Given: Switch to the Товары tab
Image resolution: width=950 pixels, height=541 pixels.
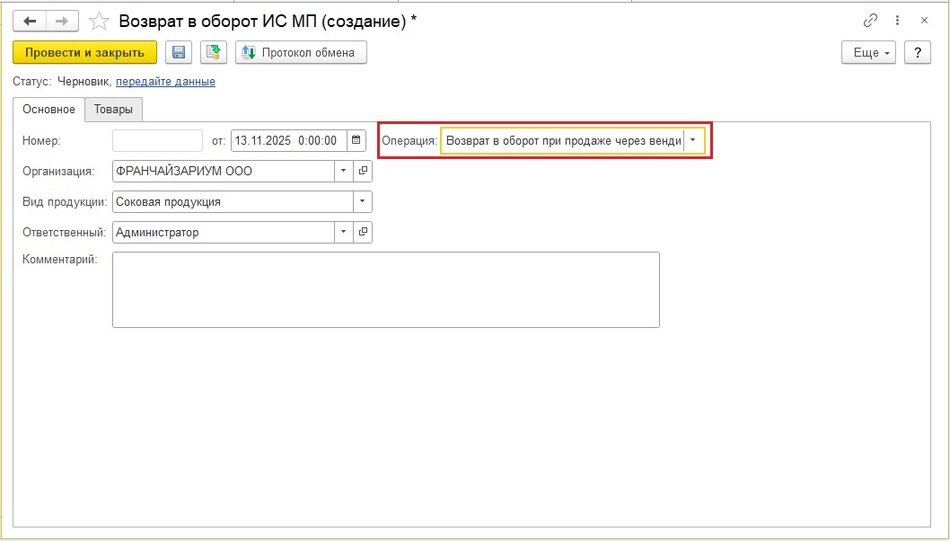Looking at the screenshot, I should 114,109.
